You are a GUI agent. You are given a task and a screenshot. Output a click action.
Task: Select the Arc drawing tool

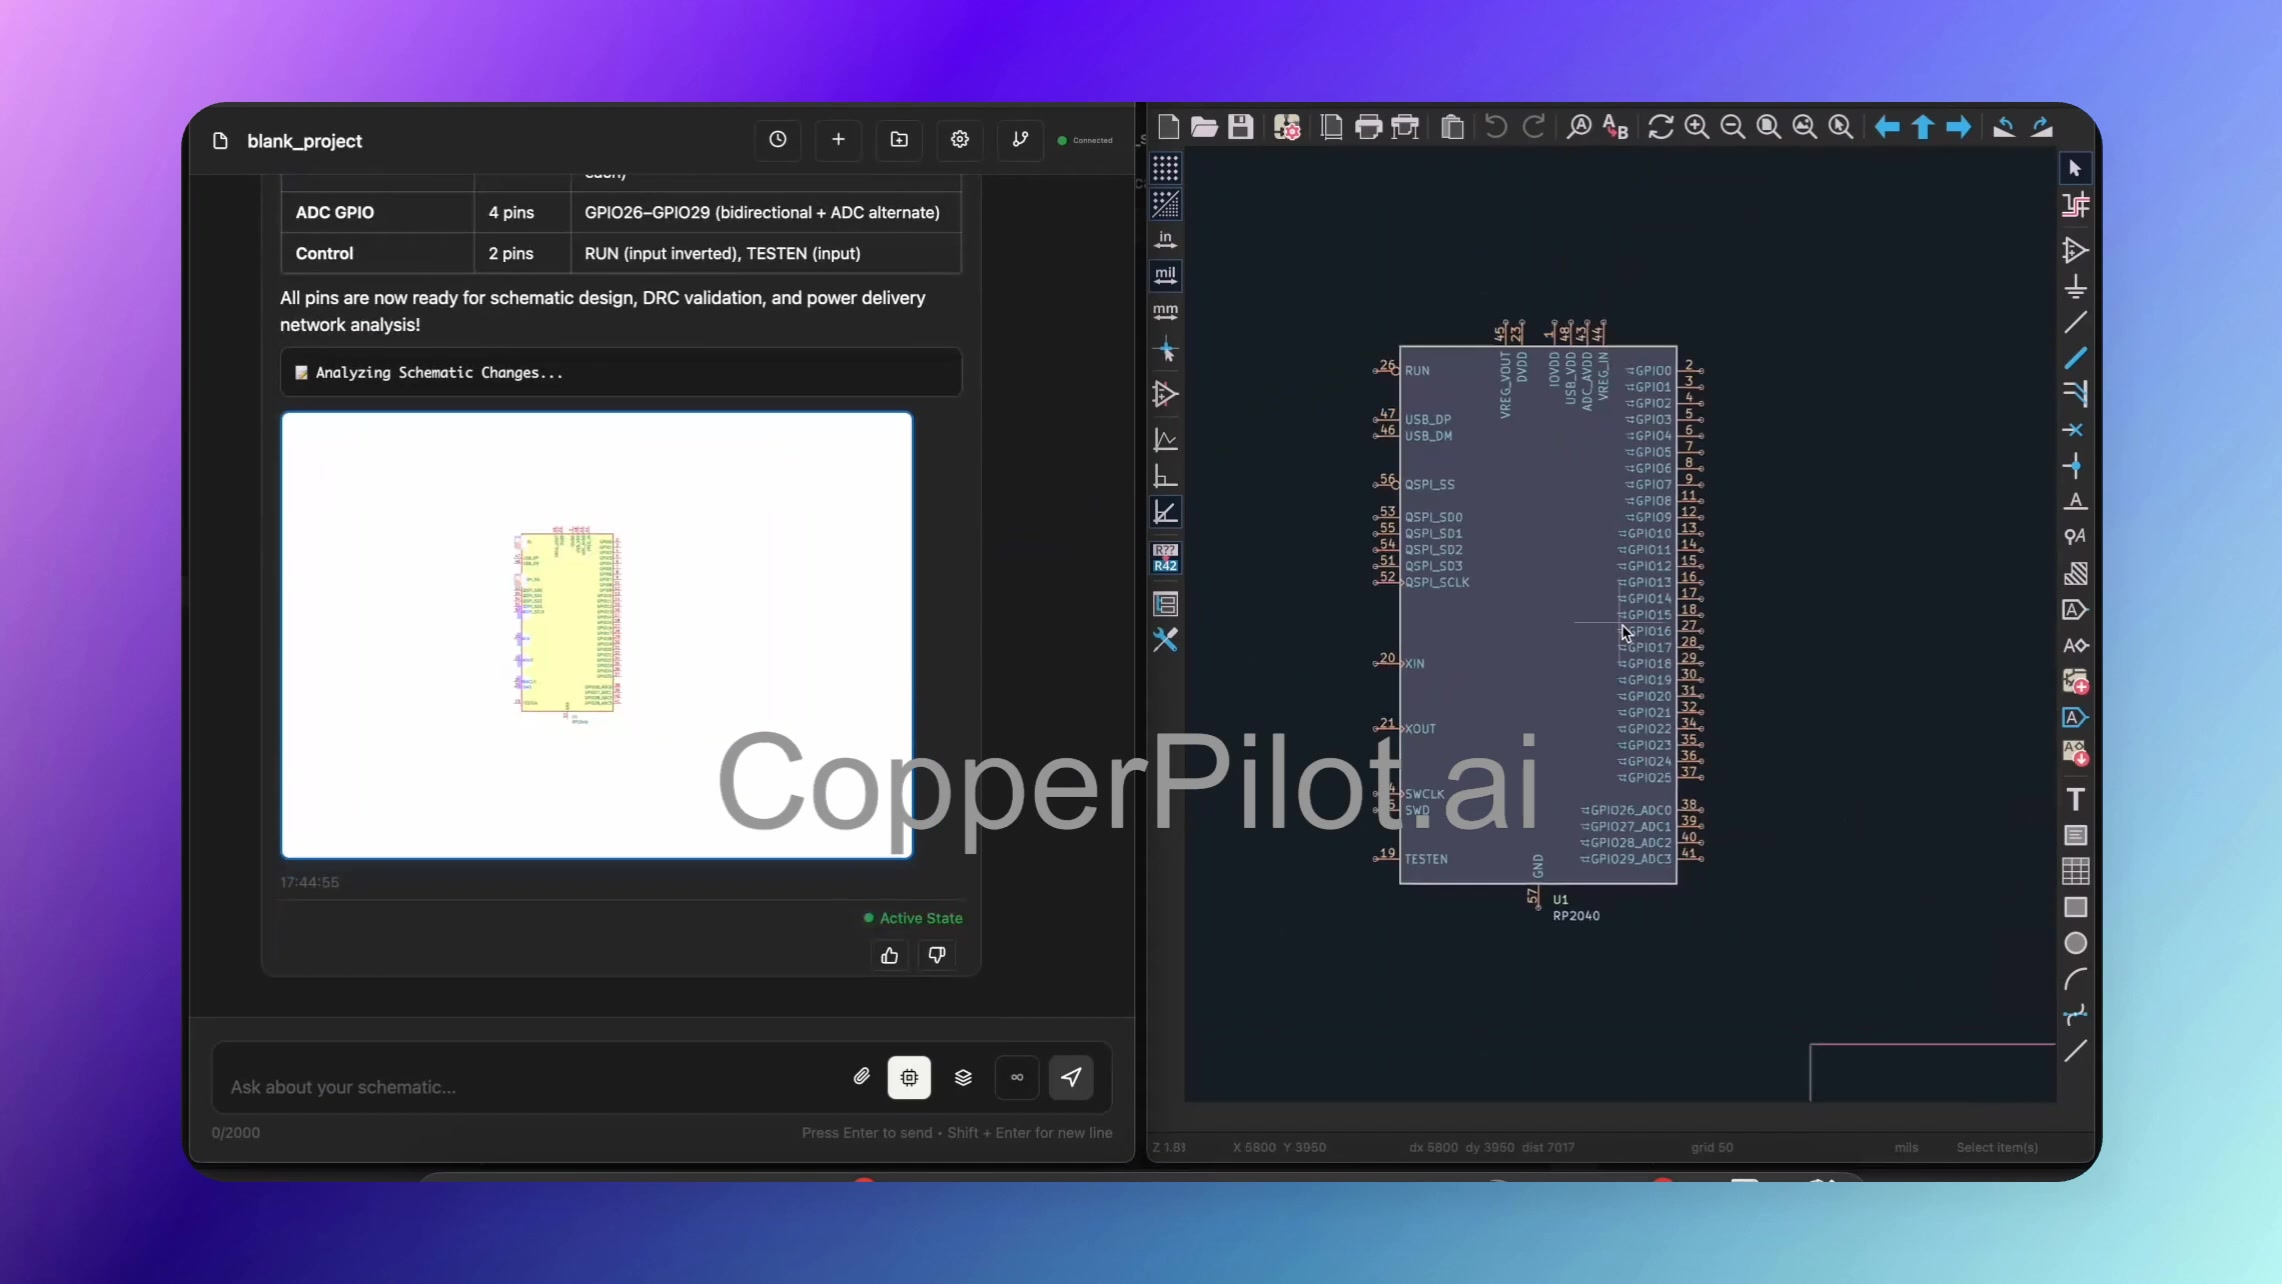[2075, 979]
